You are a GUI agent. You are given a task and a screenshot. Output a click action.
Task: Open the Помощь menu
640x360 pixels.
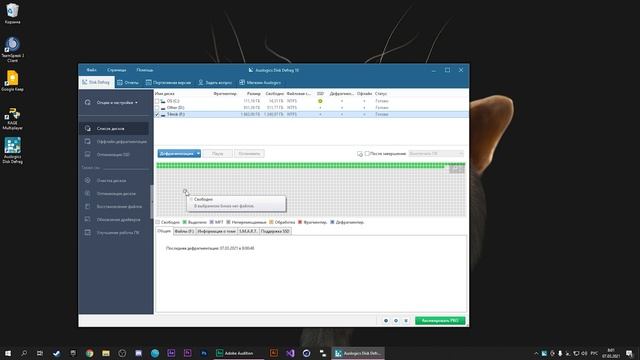click(x=145, y=70)
